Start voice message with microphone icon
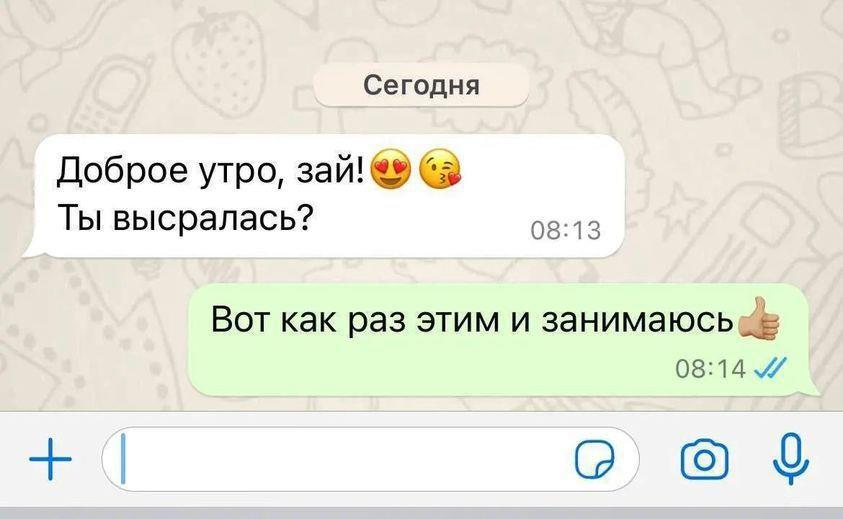 pos(790,459)
